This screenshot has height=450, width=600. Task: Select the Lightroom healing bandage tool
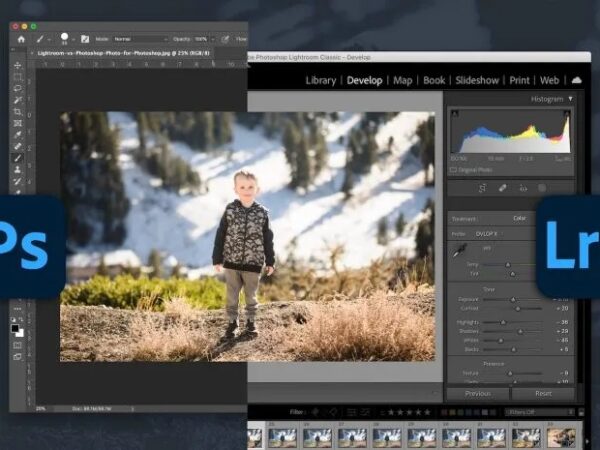[x=502, y=188]
